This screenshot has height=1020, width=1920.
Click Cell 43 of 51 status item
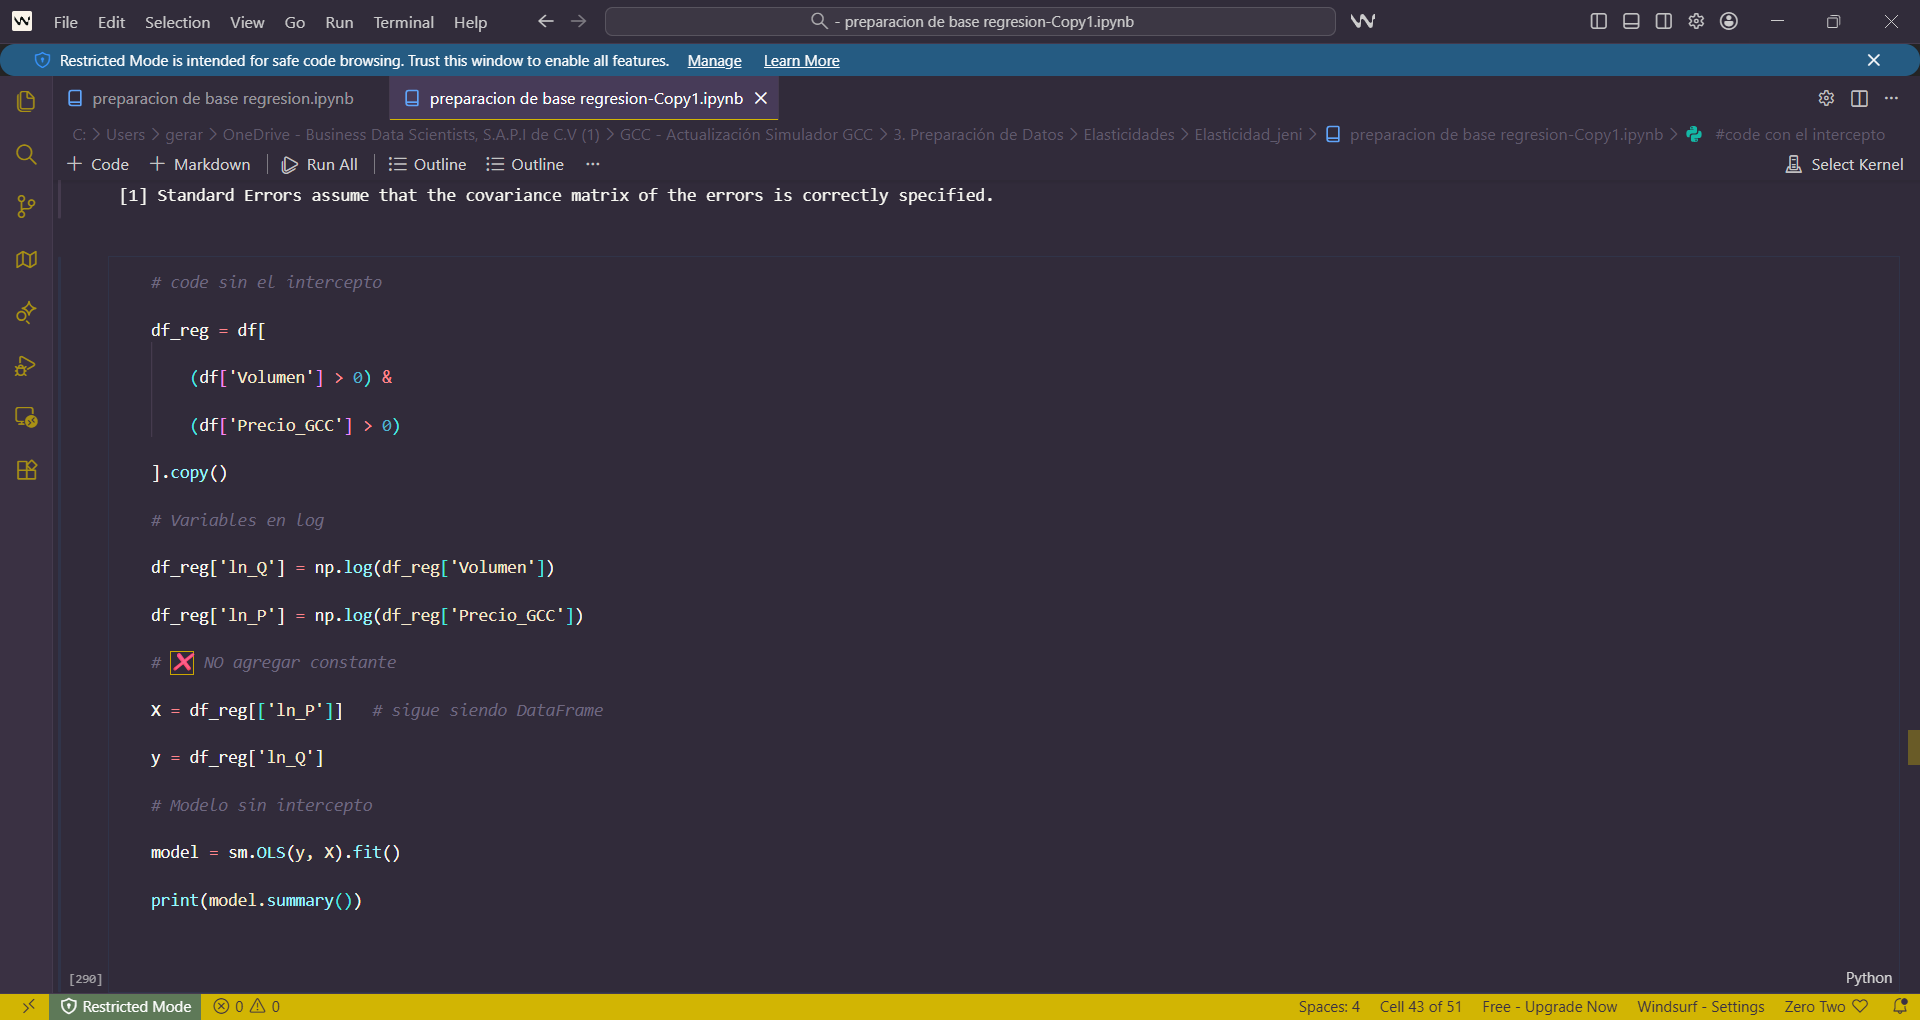point(1421,1006)
